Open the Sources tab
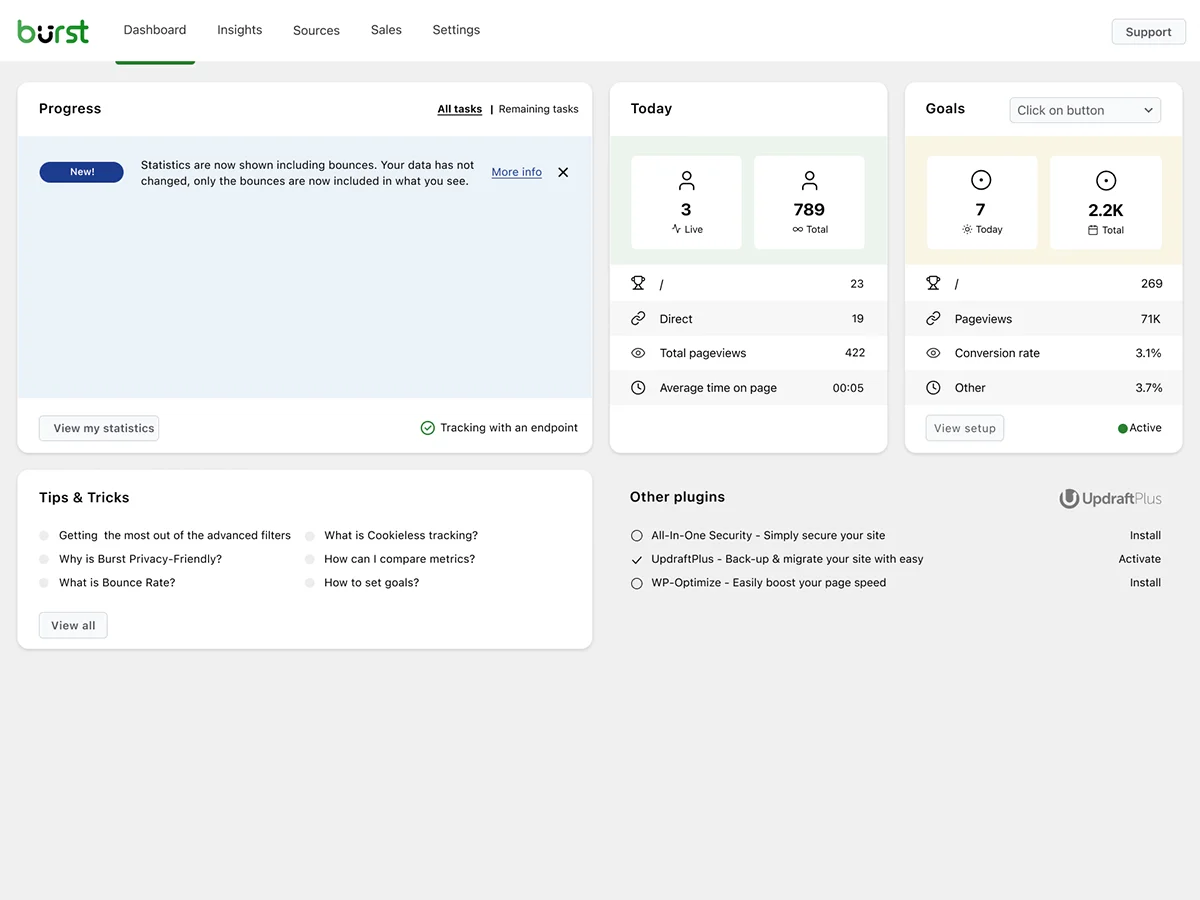 [x=316, y=30]
